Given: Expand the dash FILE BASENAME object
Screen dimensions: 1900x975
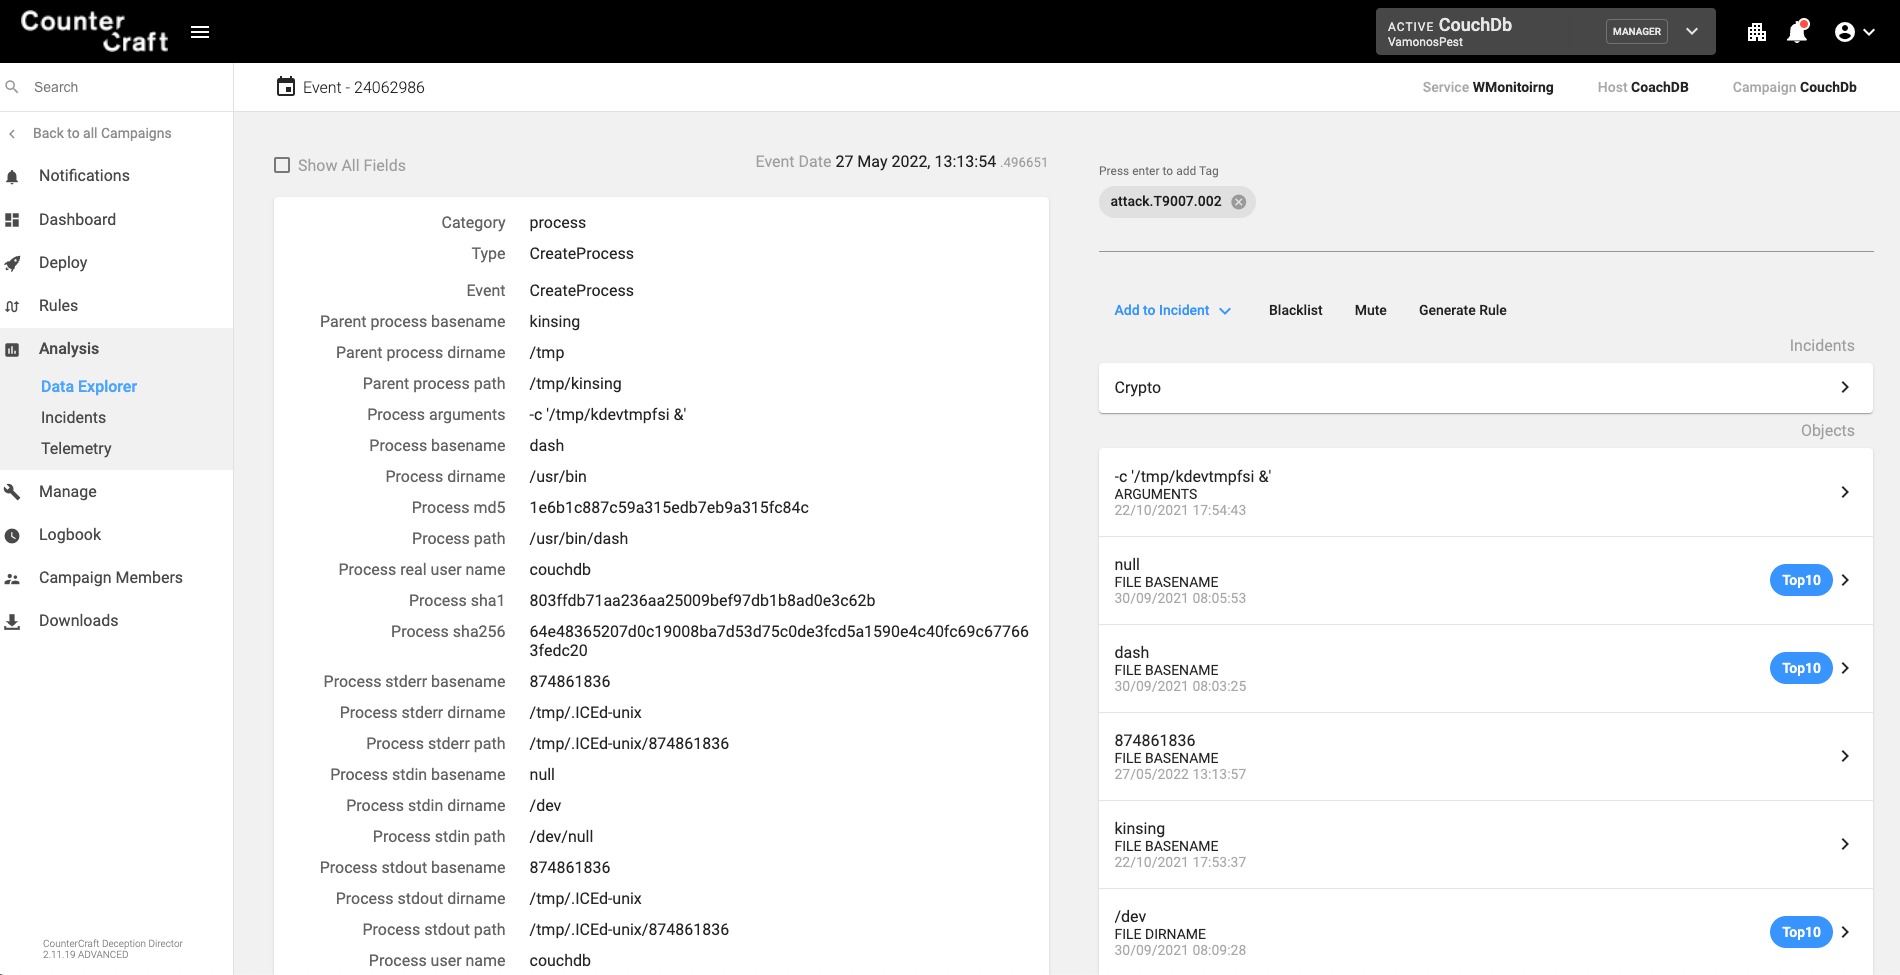Looking at the screenshot, I should (x=1845, y=668).
